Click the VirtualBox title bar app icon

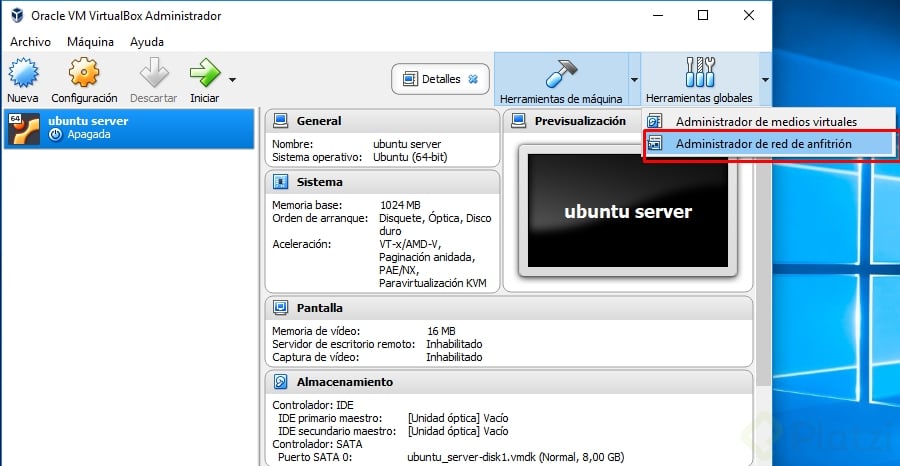tap(17, 15)
